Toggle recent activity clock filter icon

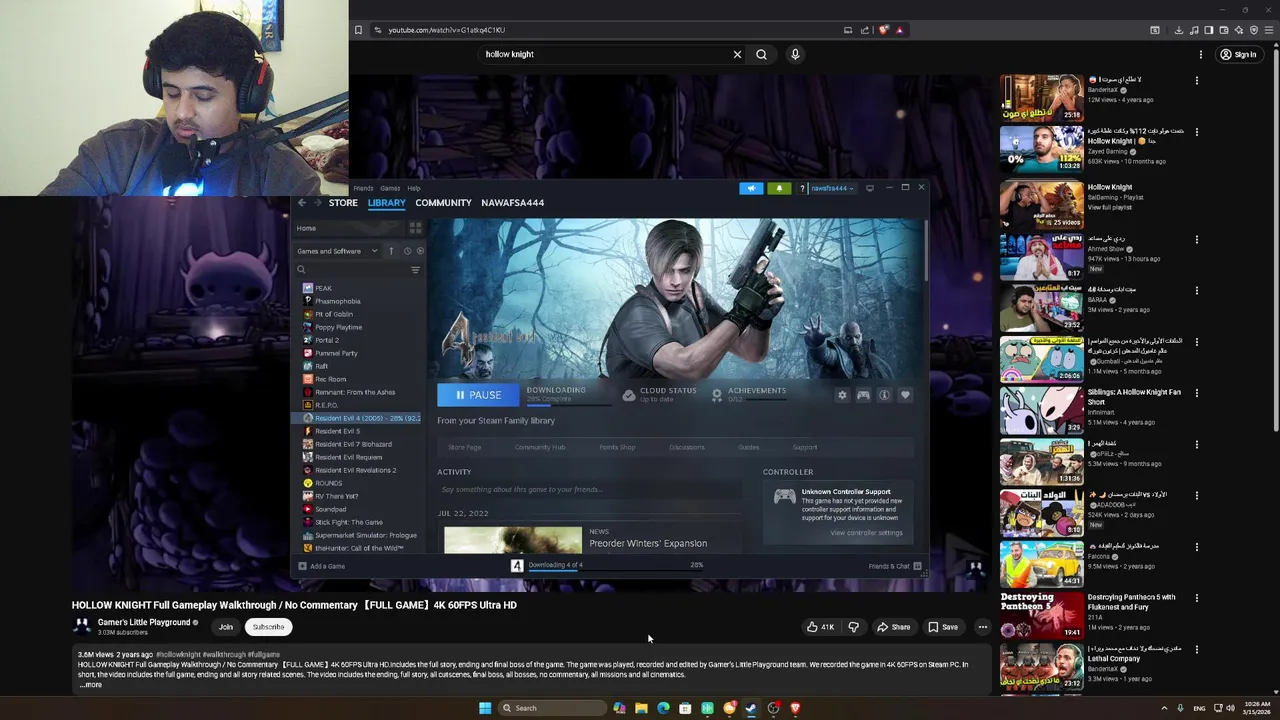click(x=407, y=251)
